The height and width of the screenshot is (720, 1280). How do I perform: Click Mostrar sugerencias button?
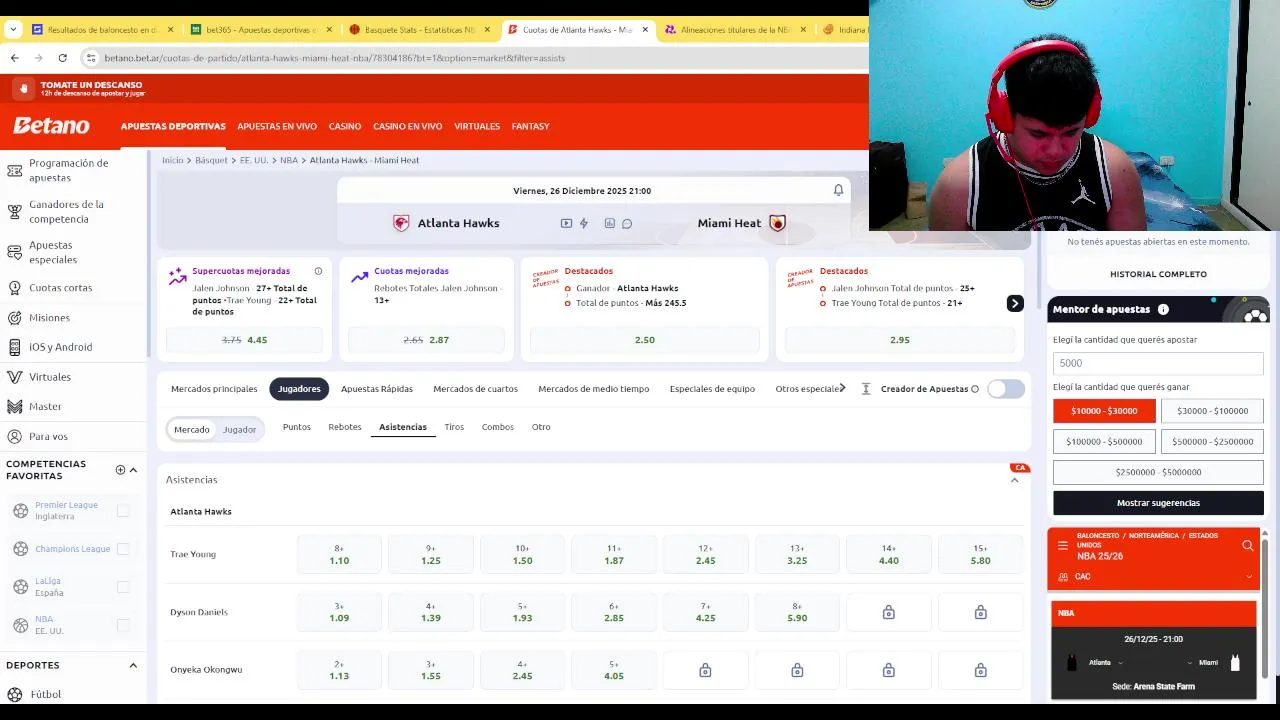click(x=1158, y=503)
